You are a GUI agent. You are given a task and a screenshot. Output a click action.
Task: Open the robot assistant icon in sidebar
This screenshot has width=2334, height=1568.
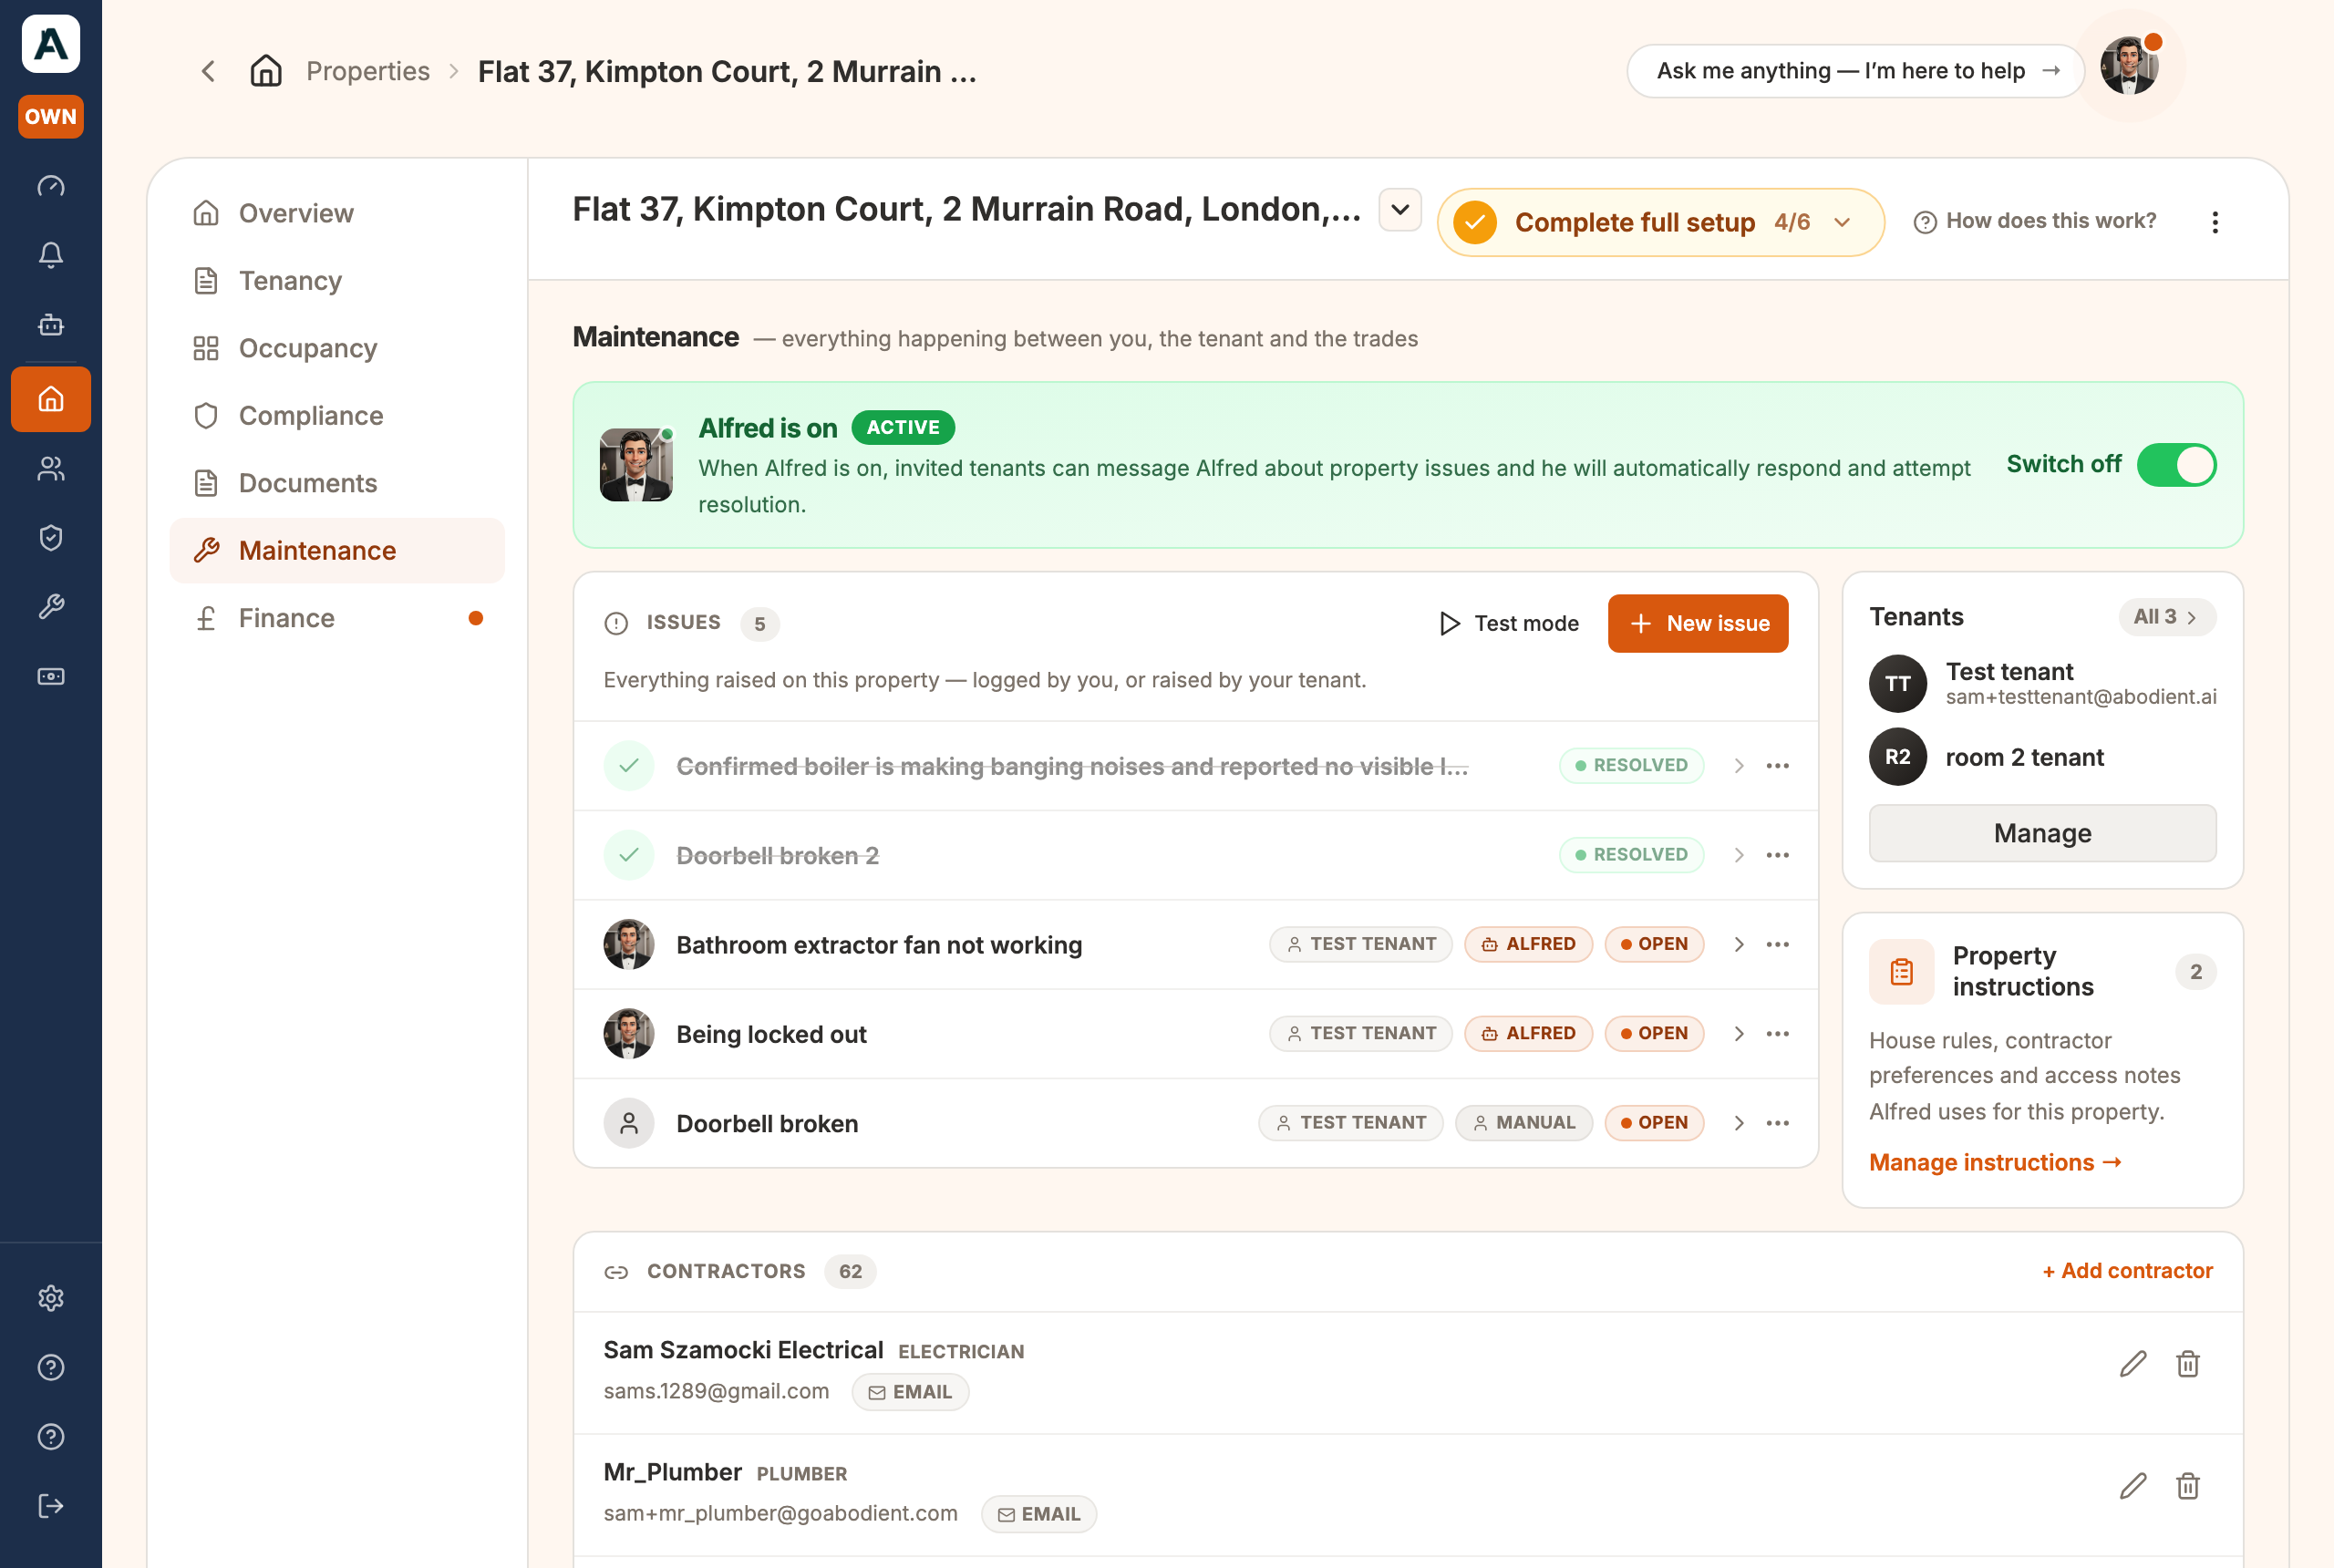pyautogui.click(x=51, y=324)
